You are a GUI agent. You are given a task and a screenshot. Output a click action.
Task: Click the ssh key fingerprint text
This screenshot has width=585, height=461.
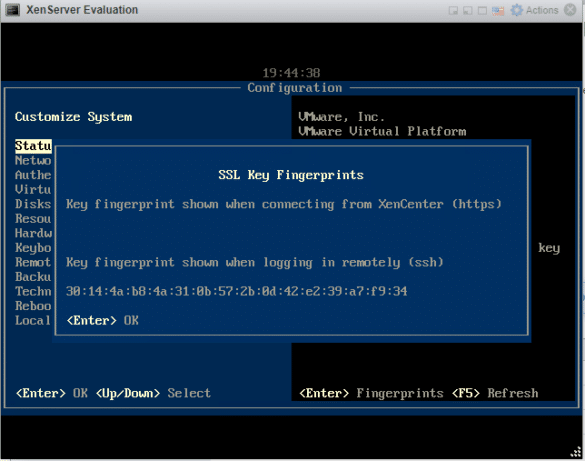coord(237,291)
